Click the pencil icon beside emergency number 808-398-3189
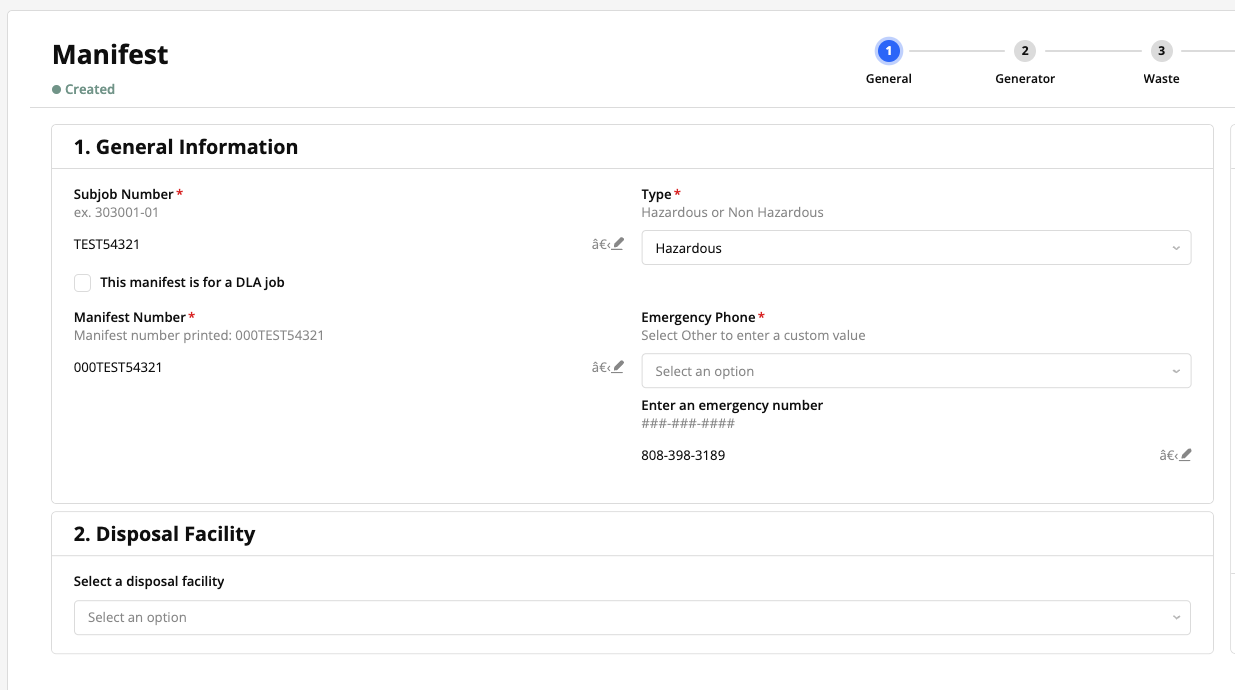The height and width of the screenshot is (690, 1235). click(1186, 455)
